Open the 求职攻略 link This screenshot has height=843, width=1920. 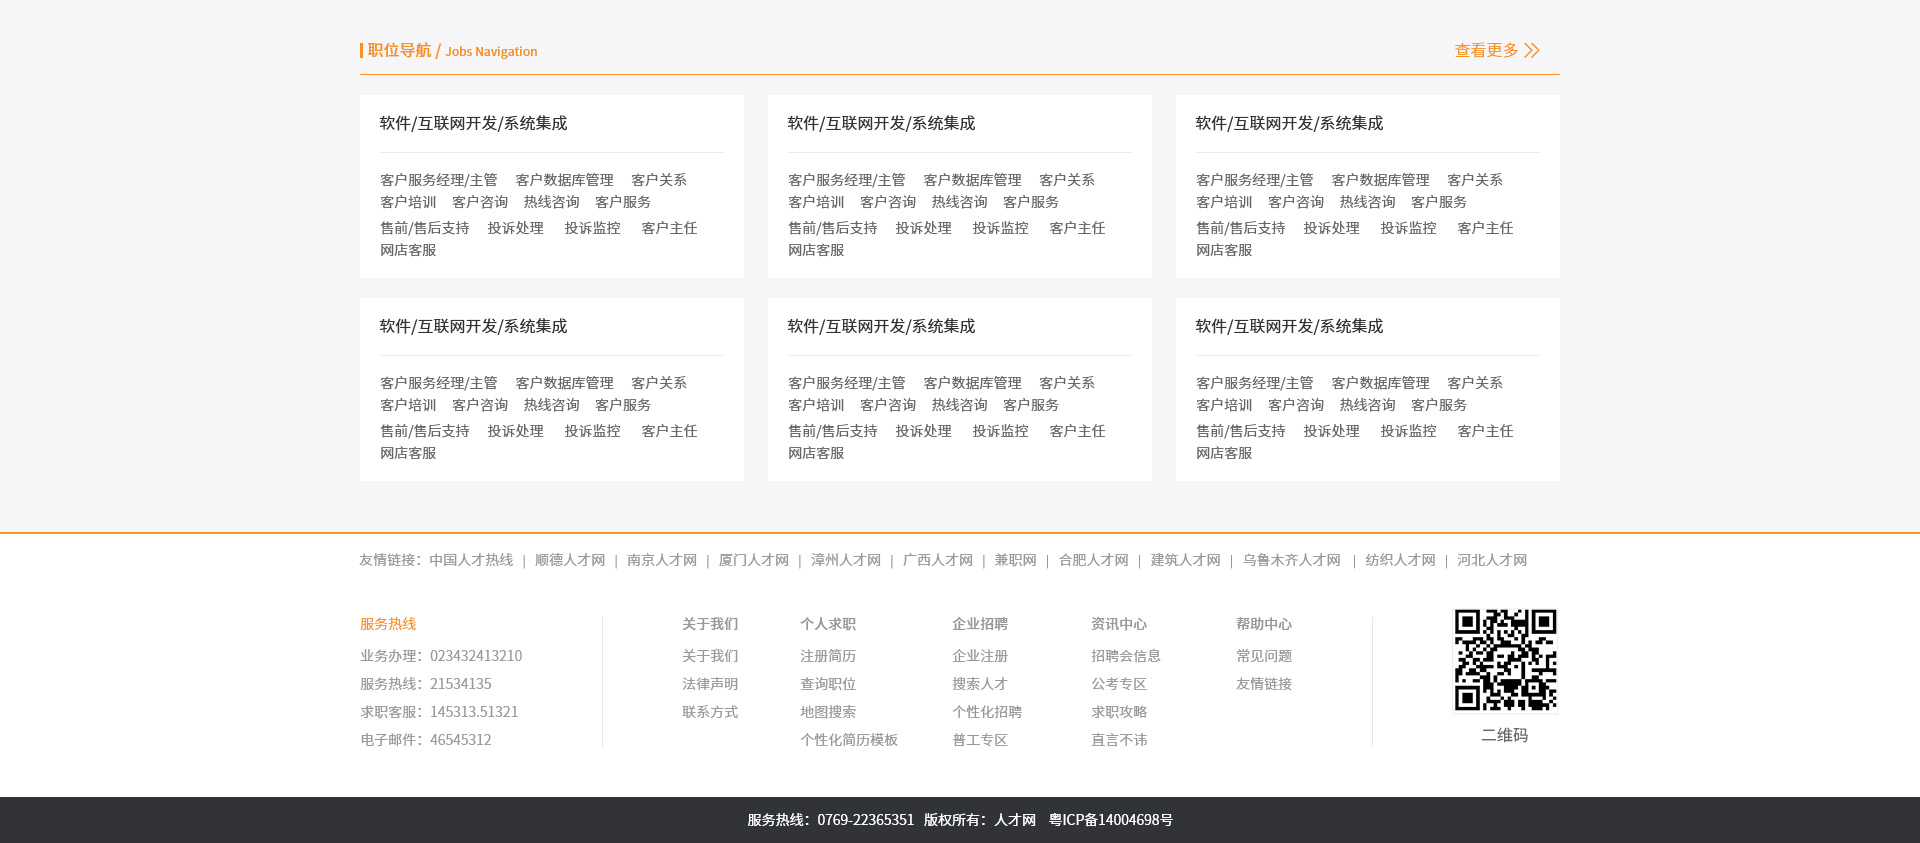[1119, 713]
